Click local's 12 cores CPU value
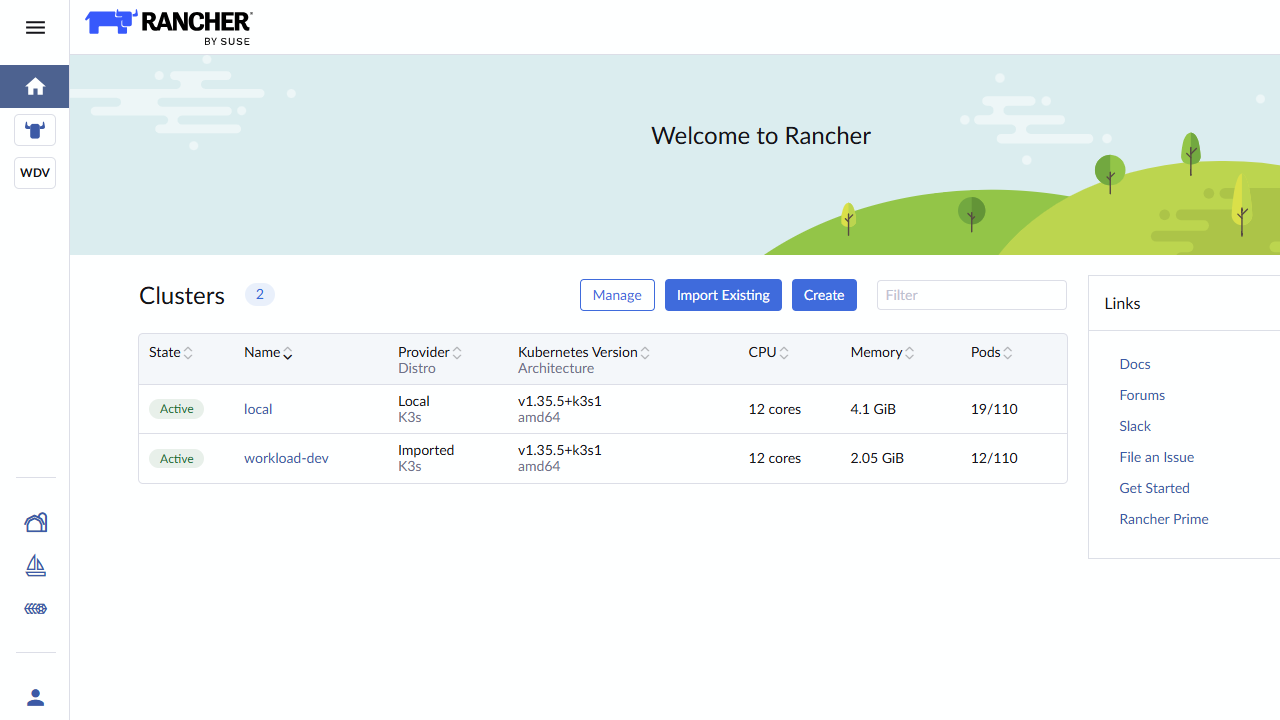1280x720 pixels. (x=775, y=409)
